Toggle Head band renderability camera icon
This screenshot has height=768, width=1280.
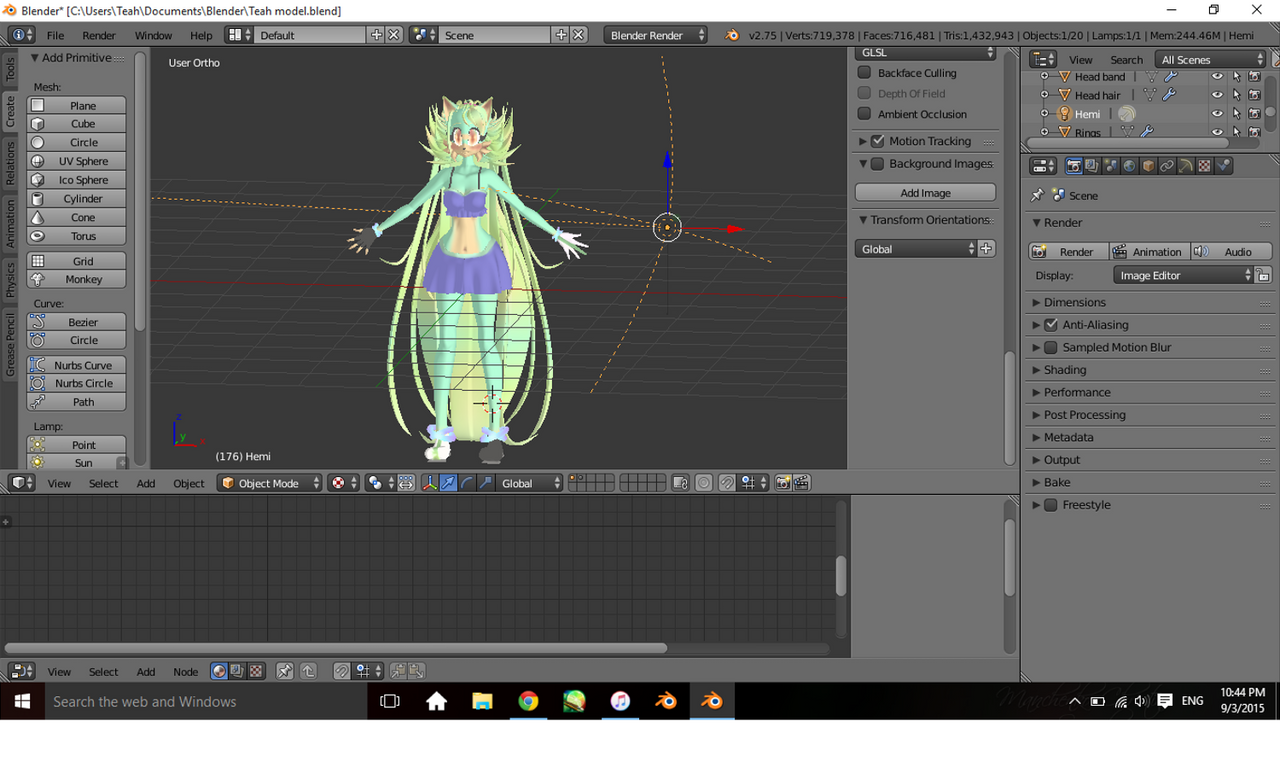[1254, 77]
